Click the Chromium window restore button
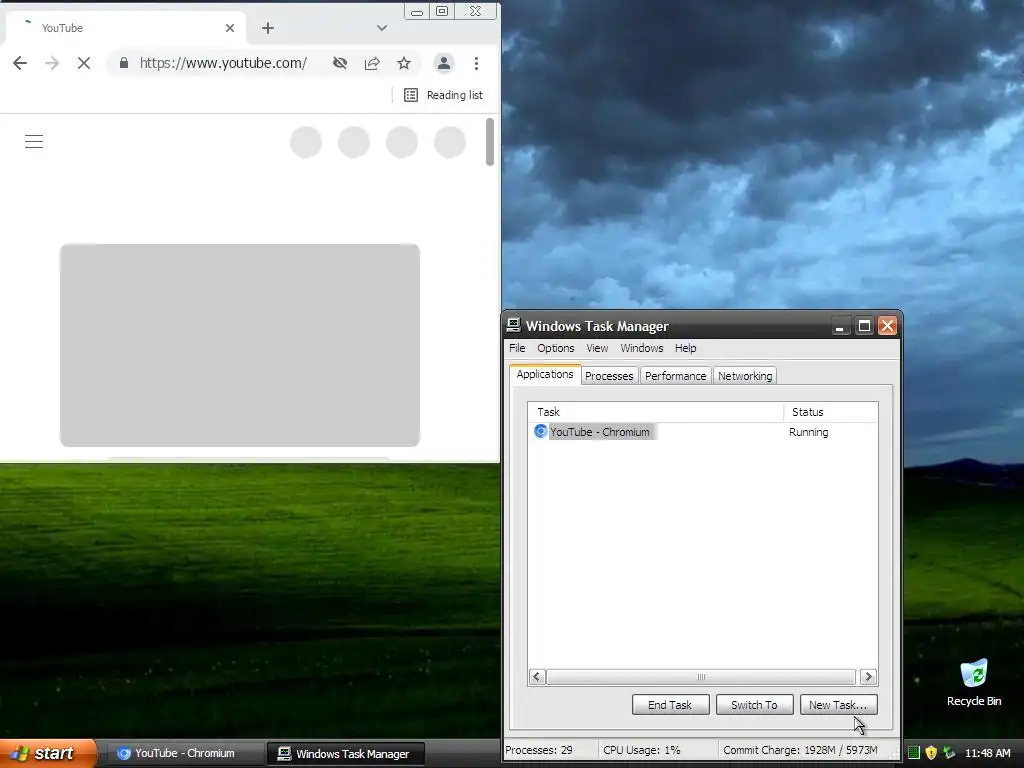 pyautogui.click(x=442, y=12)
